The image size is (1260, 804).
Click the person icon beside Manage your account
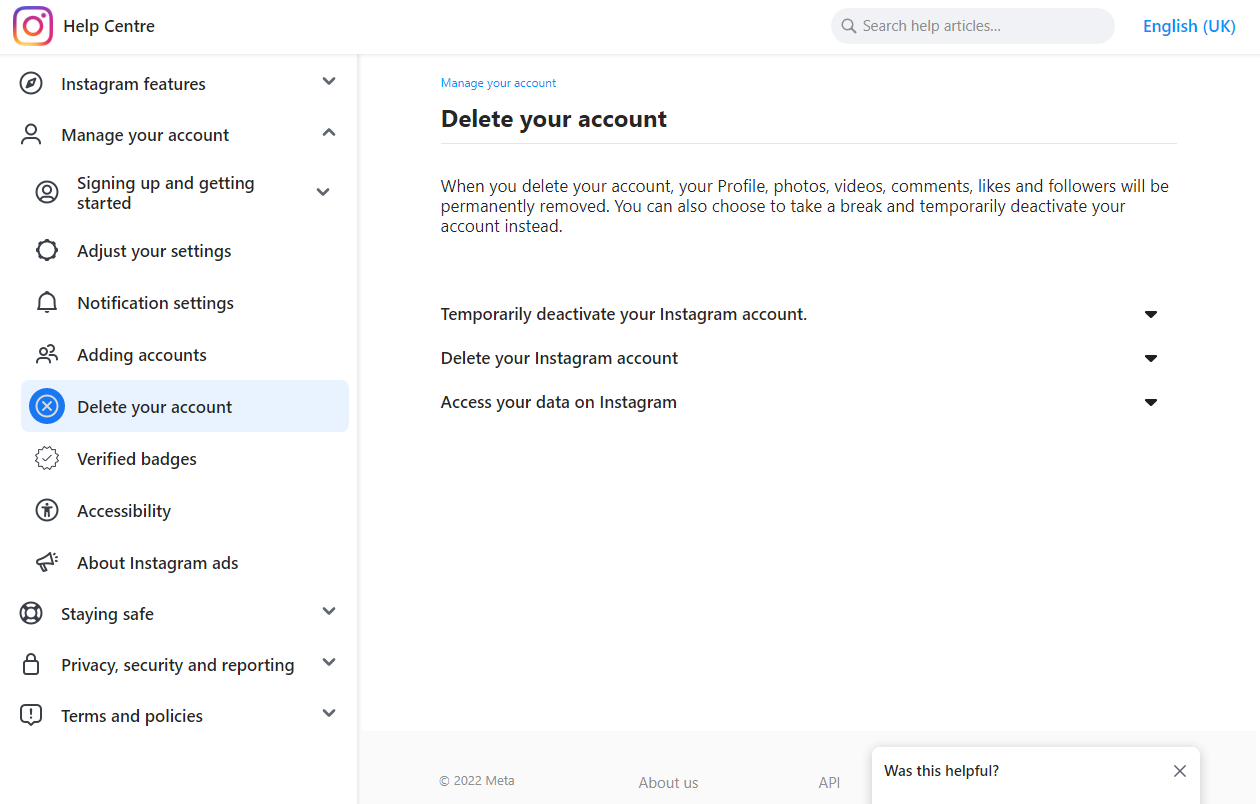31,135
